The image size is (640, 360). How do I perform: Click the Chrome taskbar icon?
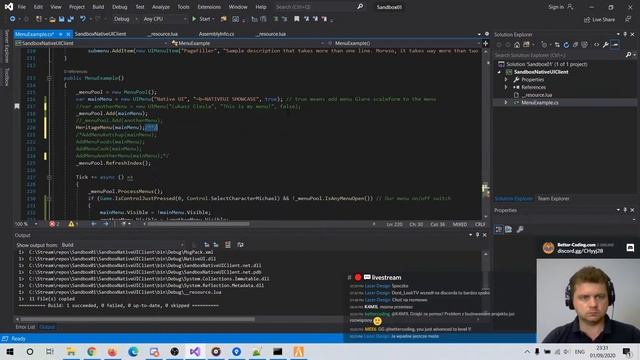point(91,351)
